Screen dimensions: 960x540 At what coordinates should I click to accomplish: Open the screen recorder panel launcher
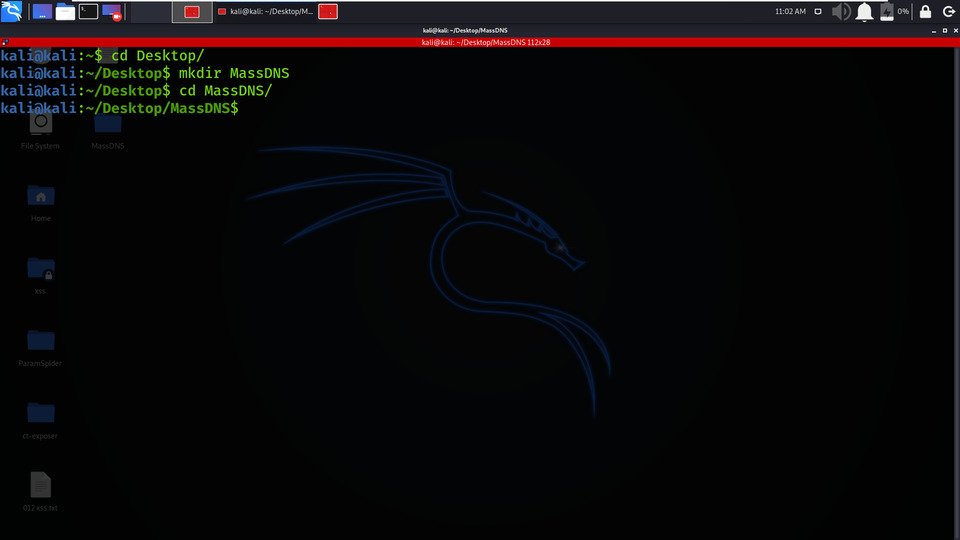pos(112,12)
